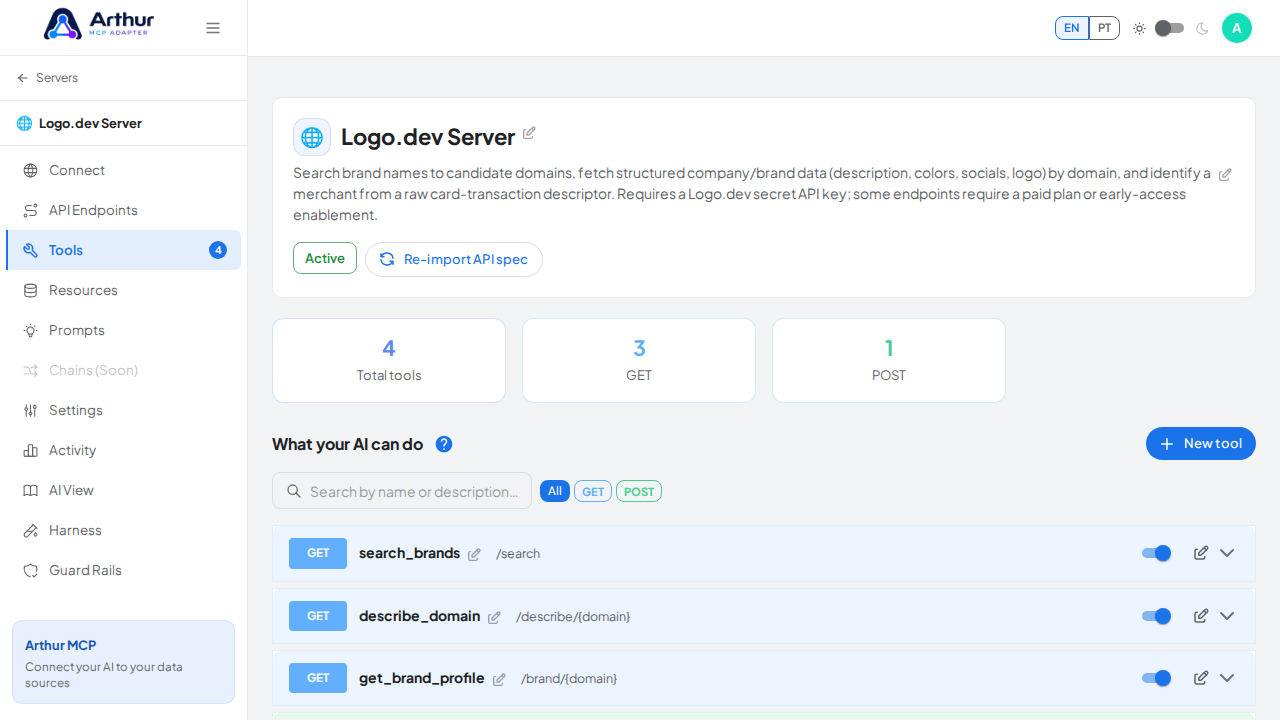Open the Guard Rails page
Screen dimensions: 1280x720
point(123,570)
